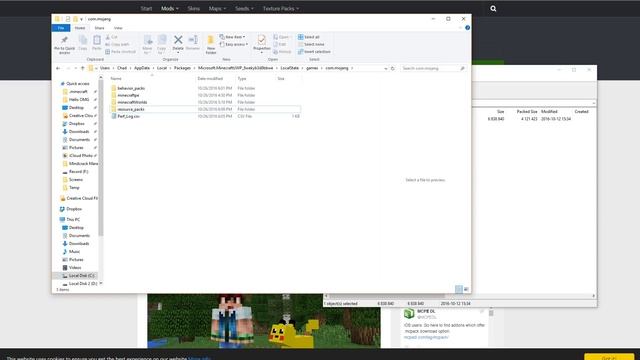
Task: Click Edit in ribbon Open group
Action: 280,44
